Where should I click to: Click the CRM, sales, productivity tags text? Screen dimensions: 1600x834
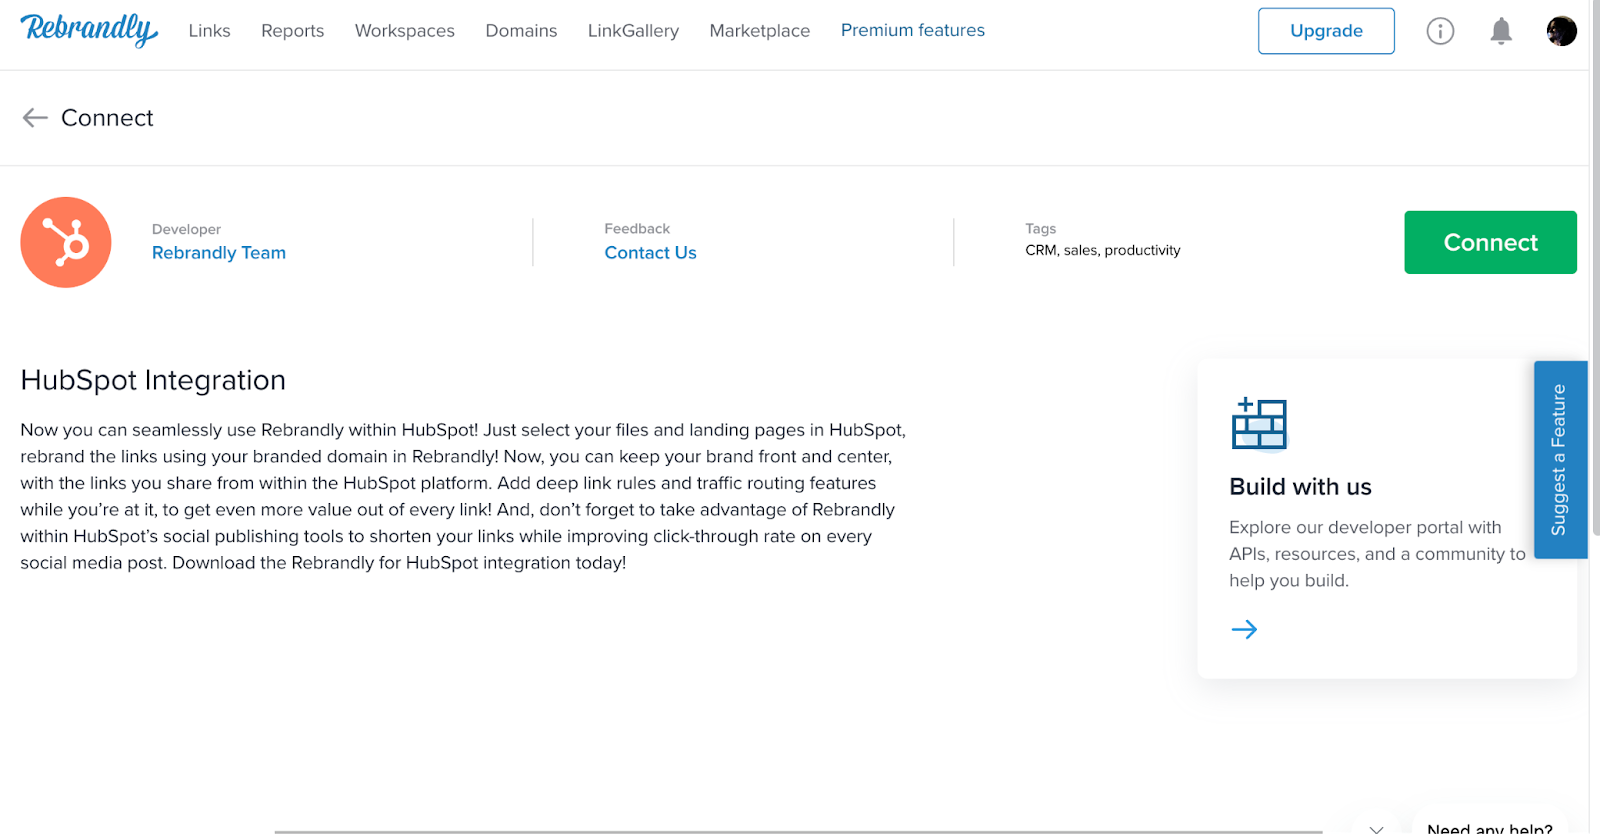[1102, 250]
